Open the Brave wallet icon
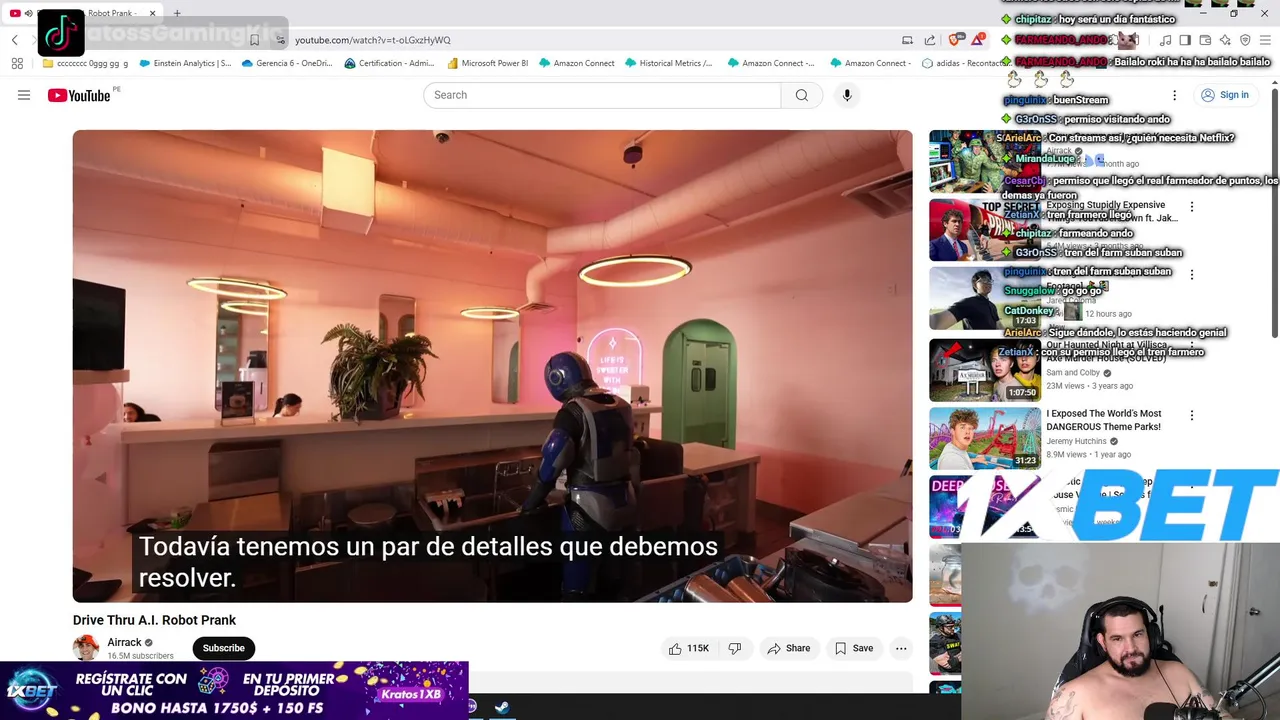 pyautogui.click(x=1205, y=40)
